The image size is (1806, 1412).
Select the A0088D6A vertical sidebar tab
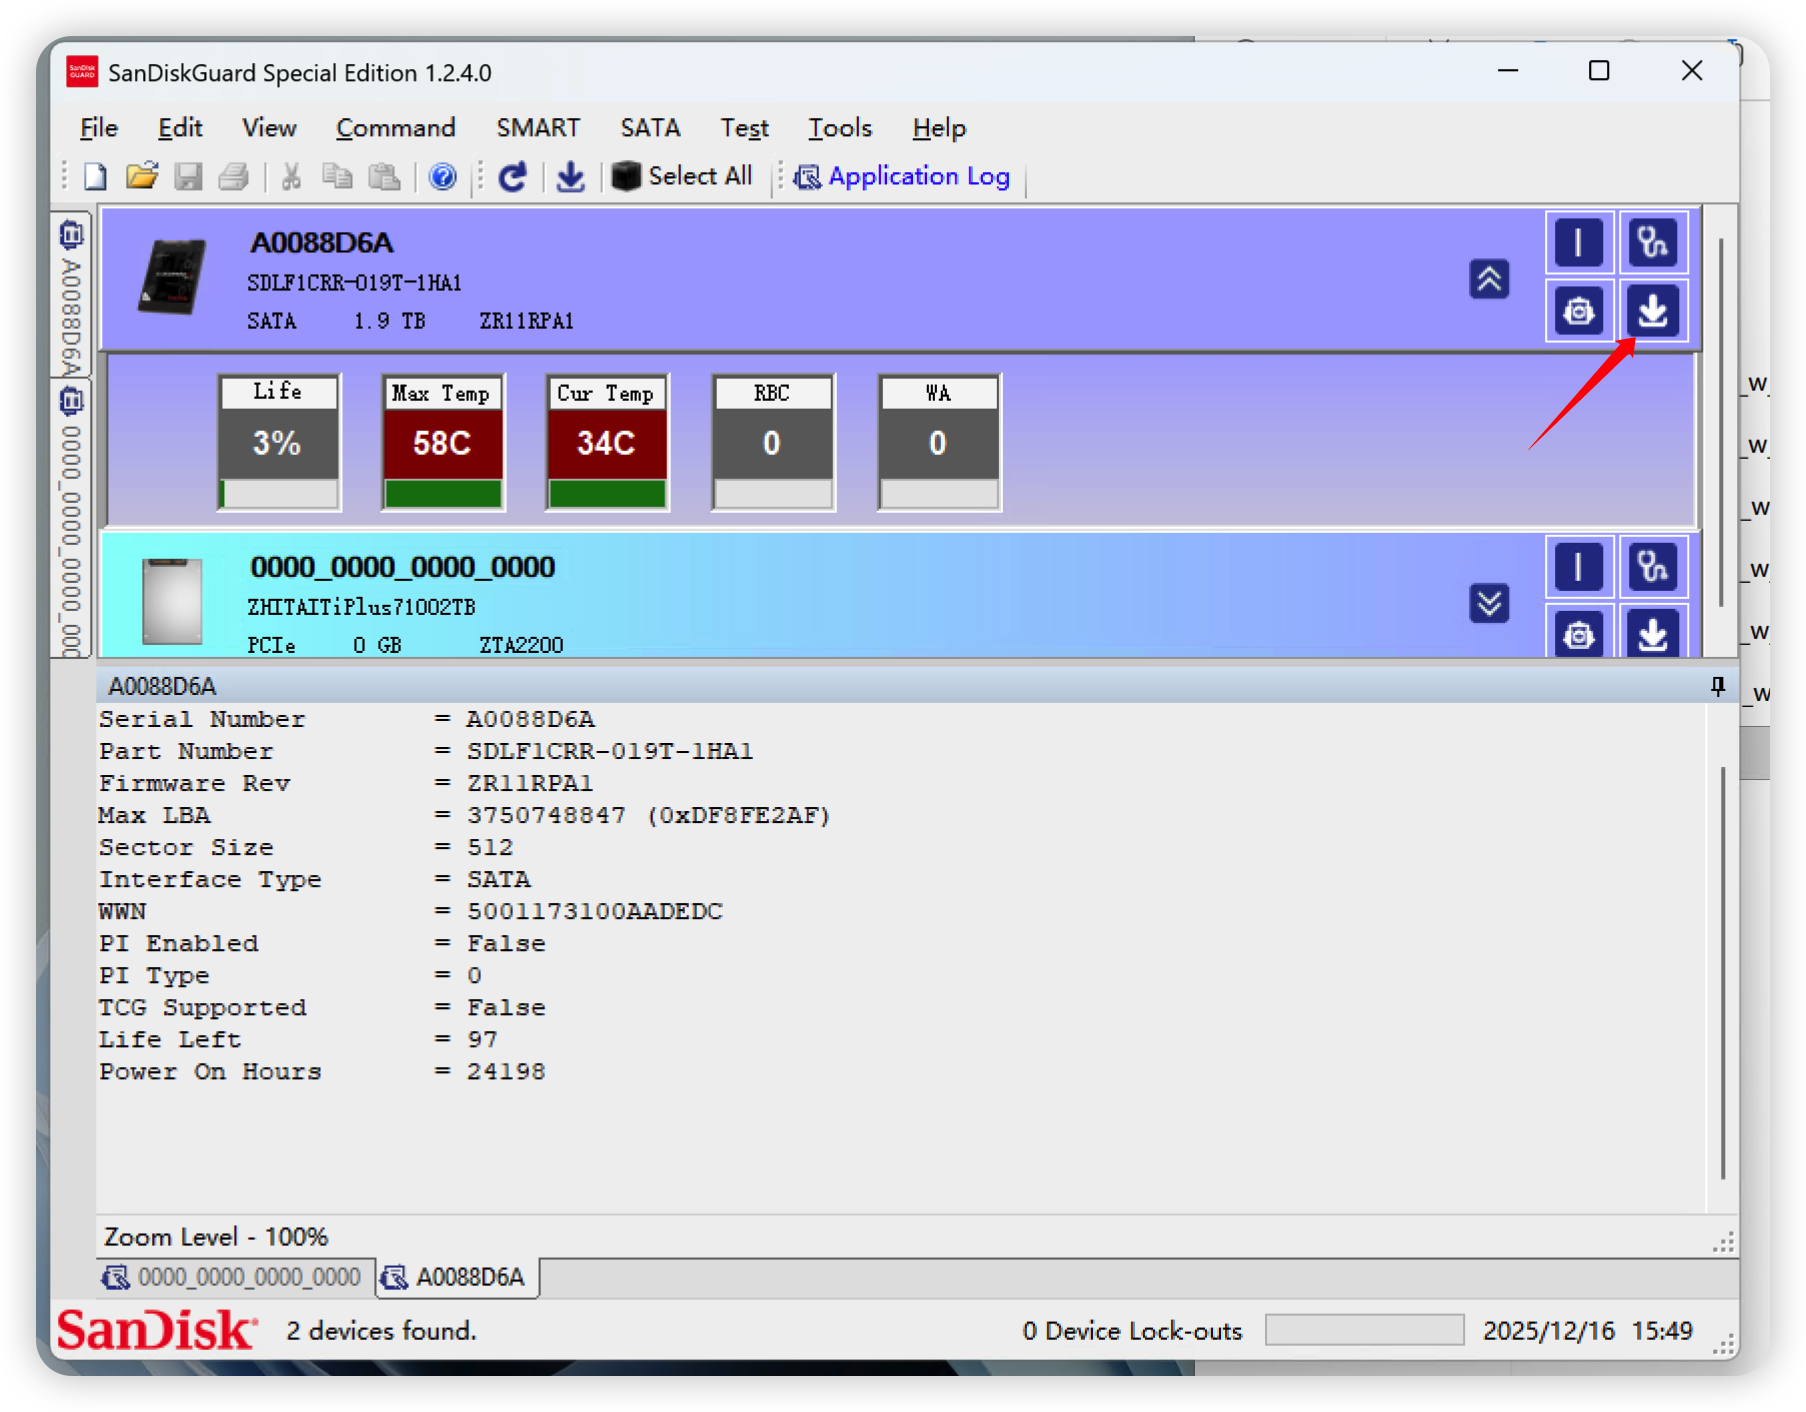coord(71,295)
